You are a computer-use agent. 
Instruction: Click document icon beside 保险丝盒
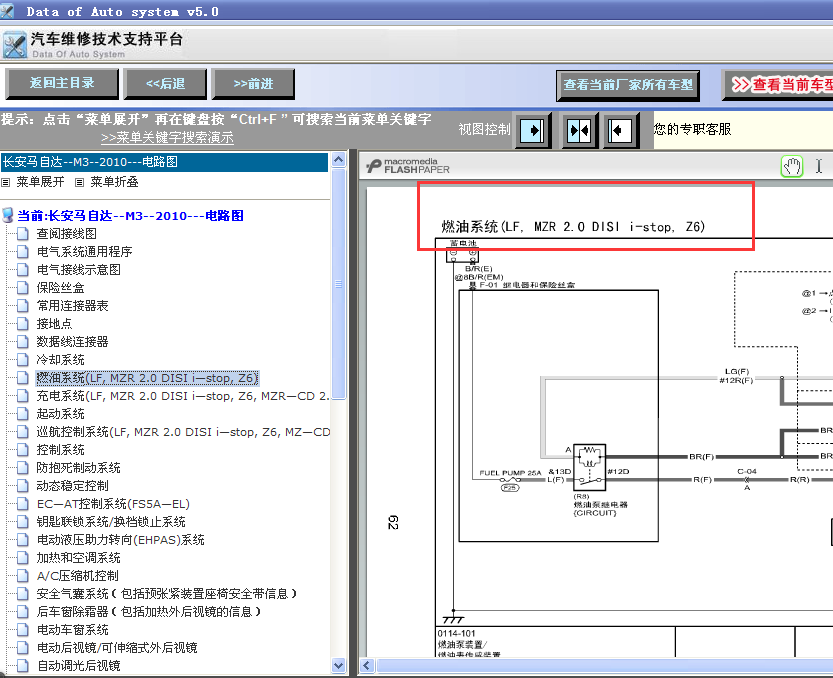point(22,288)
